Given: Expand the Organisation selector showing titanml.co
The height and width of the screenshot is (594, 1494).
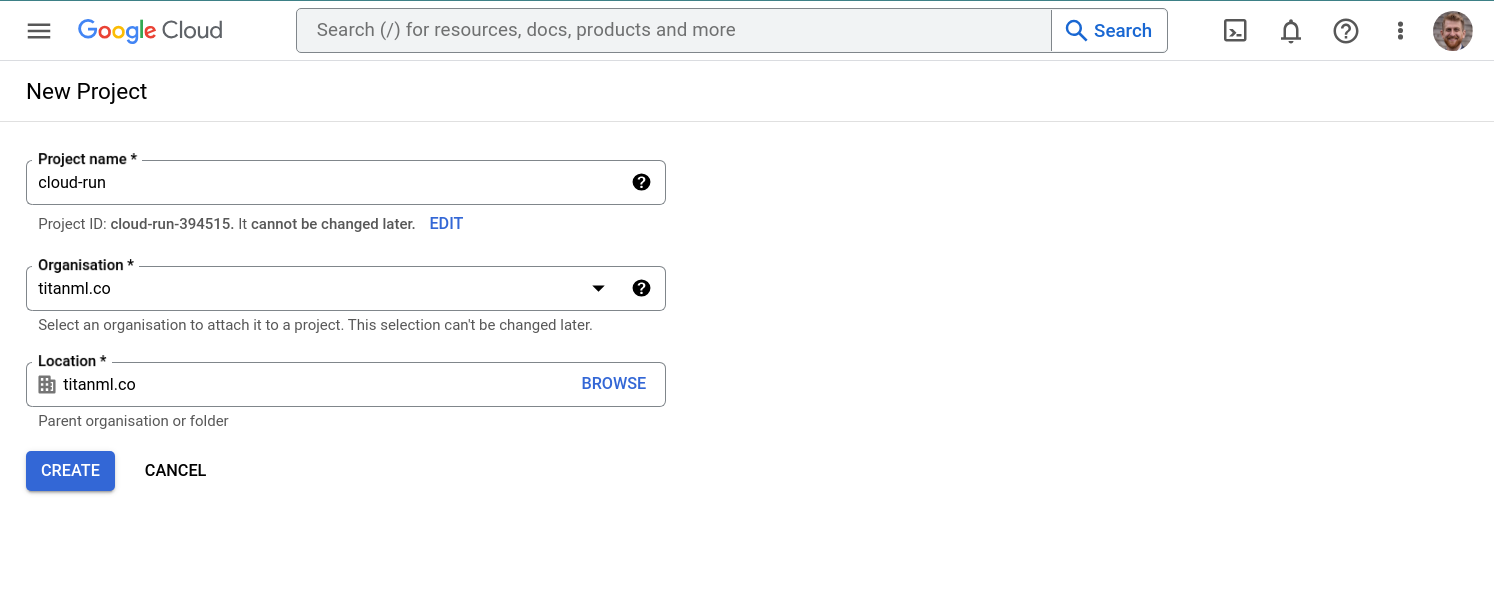Looking at the screenshot, I should [x=598, y=288].
